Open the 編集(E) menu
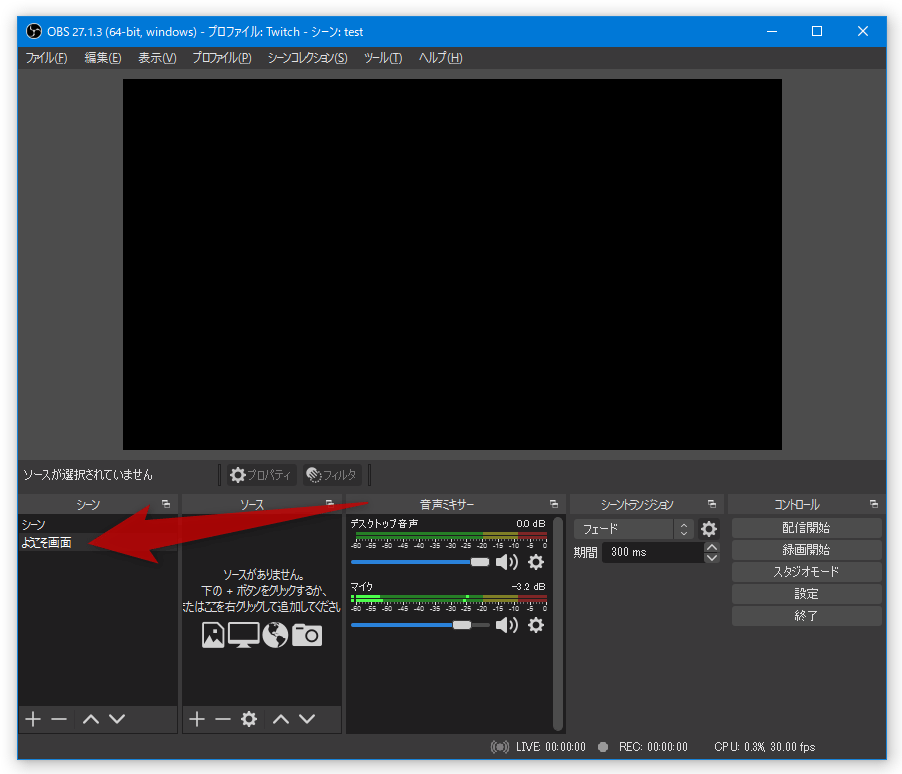902x774 pixels. tap(102, 58)
